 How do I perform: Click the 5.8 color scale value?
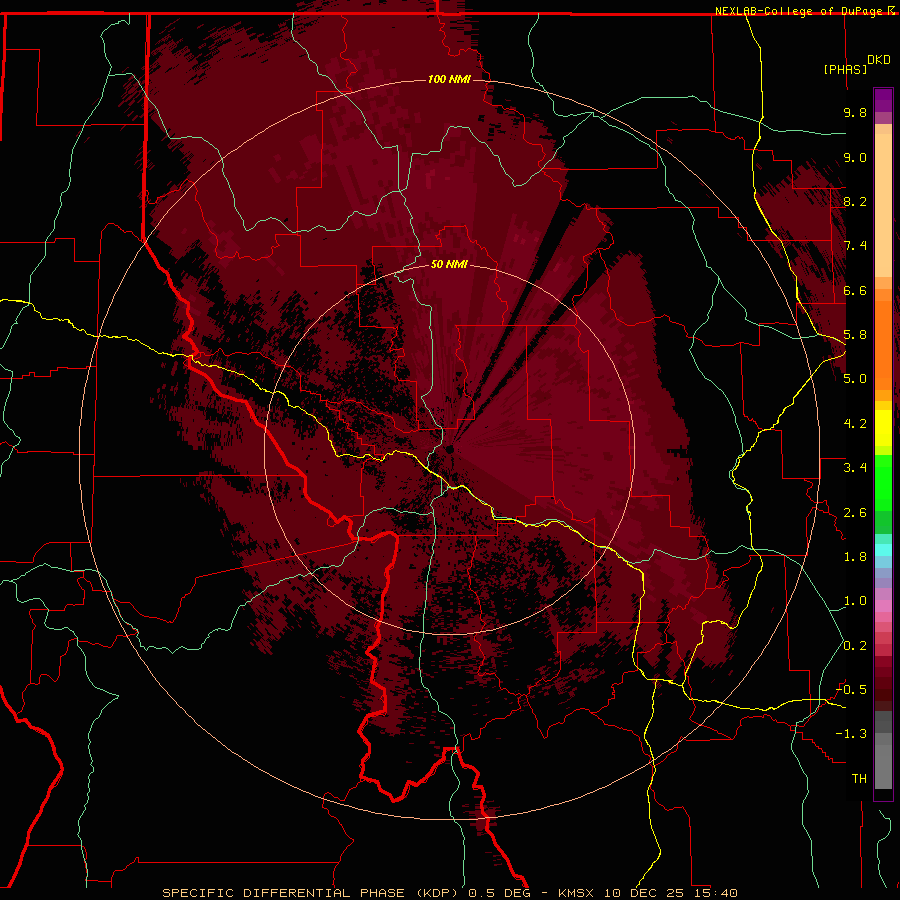pos(855,335)
